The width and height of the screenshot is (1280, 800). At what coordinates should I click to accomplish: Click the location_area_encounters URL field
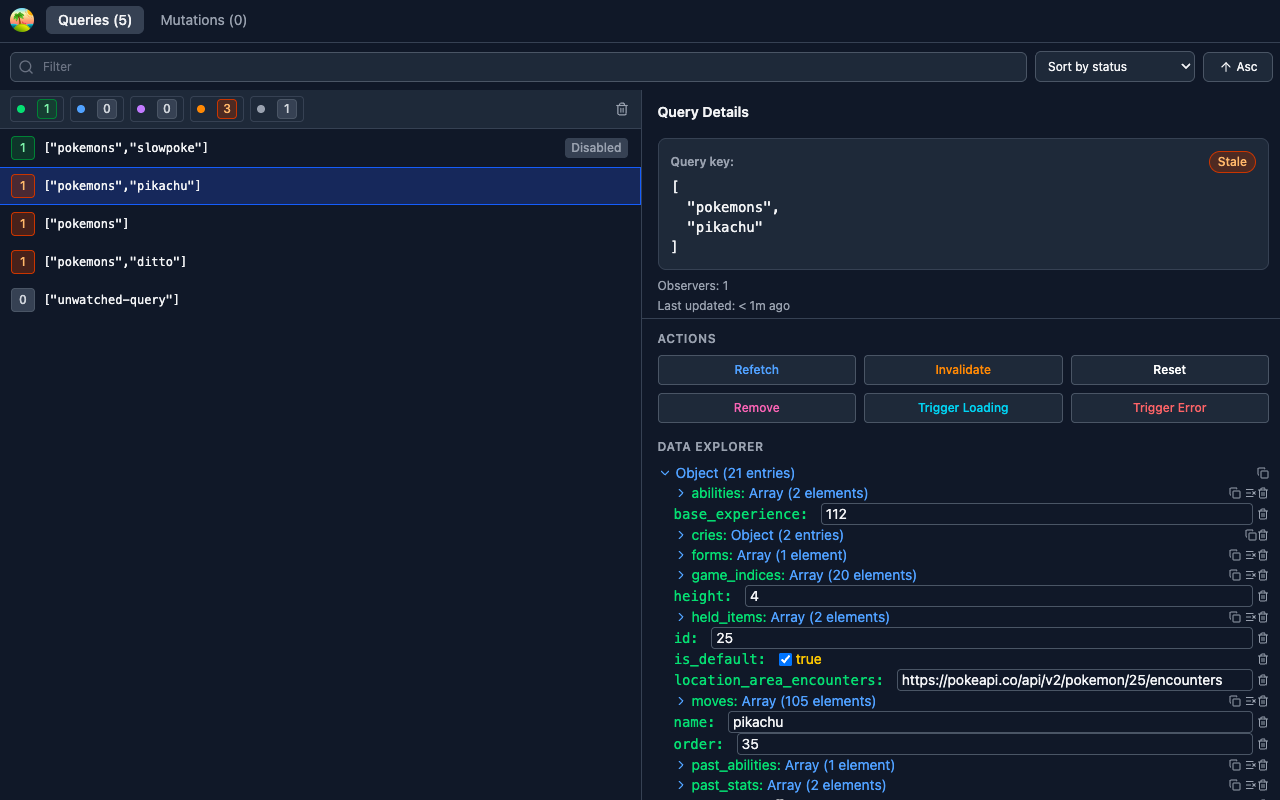click(x=1075, y=680)
